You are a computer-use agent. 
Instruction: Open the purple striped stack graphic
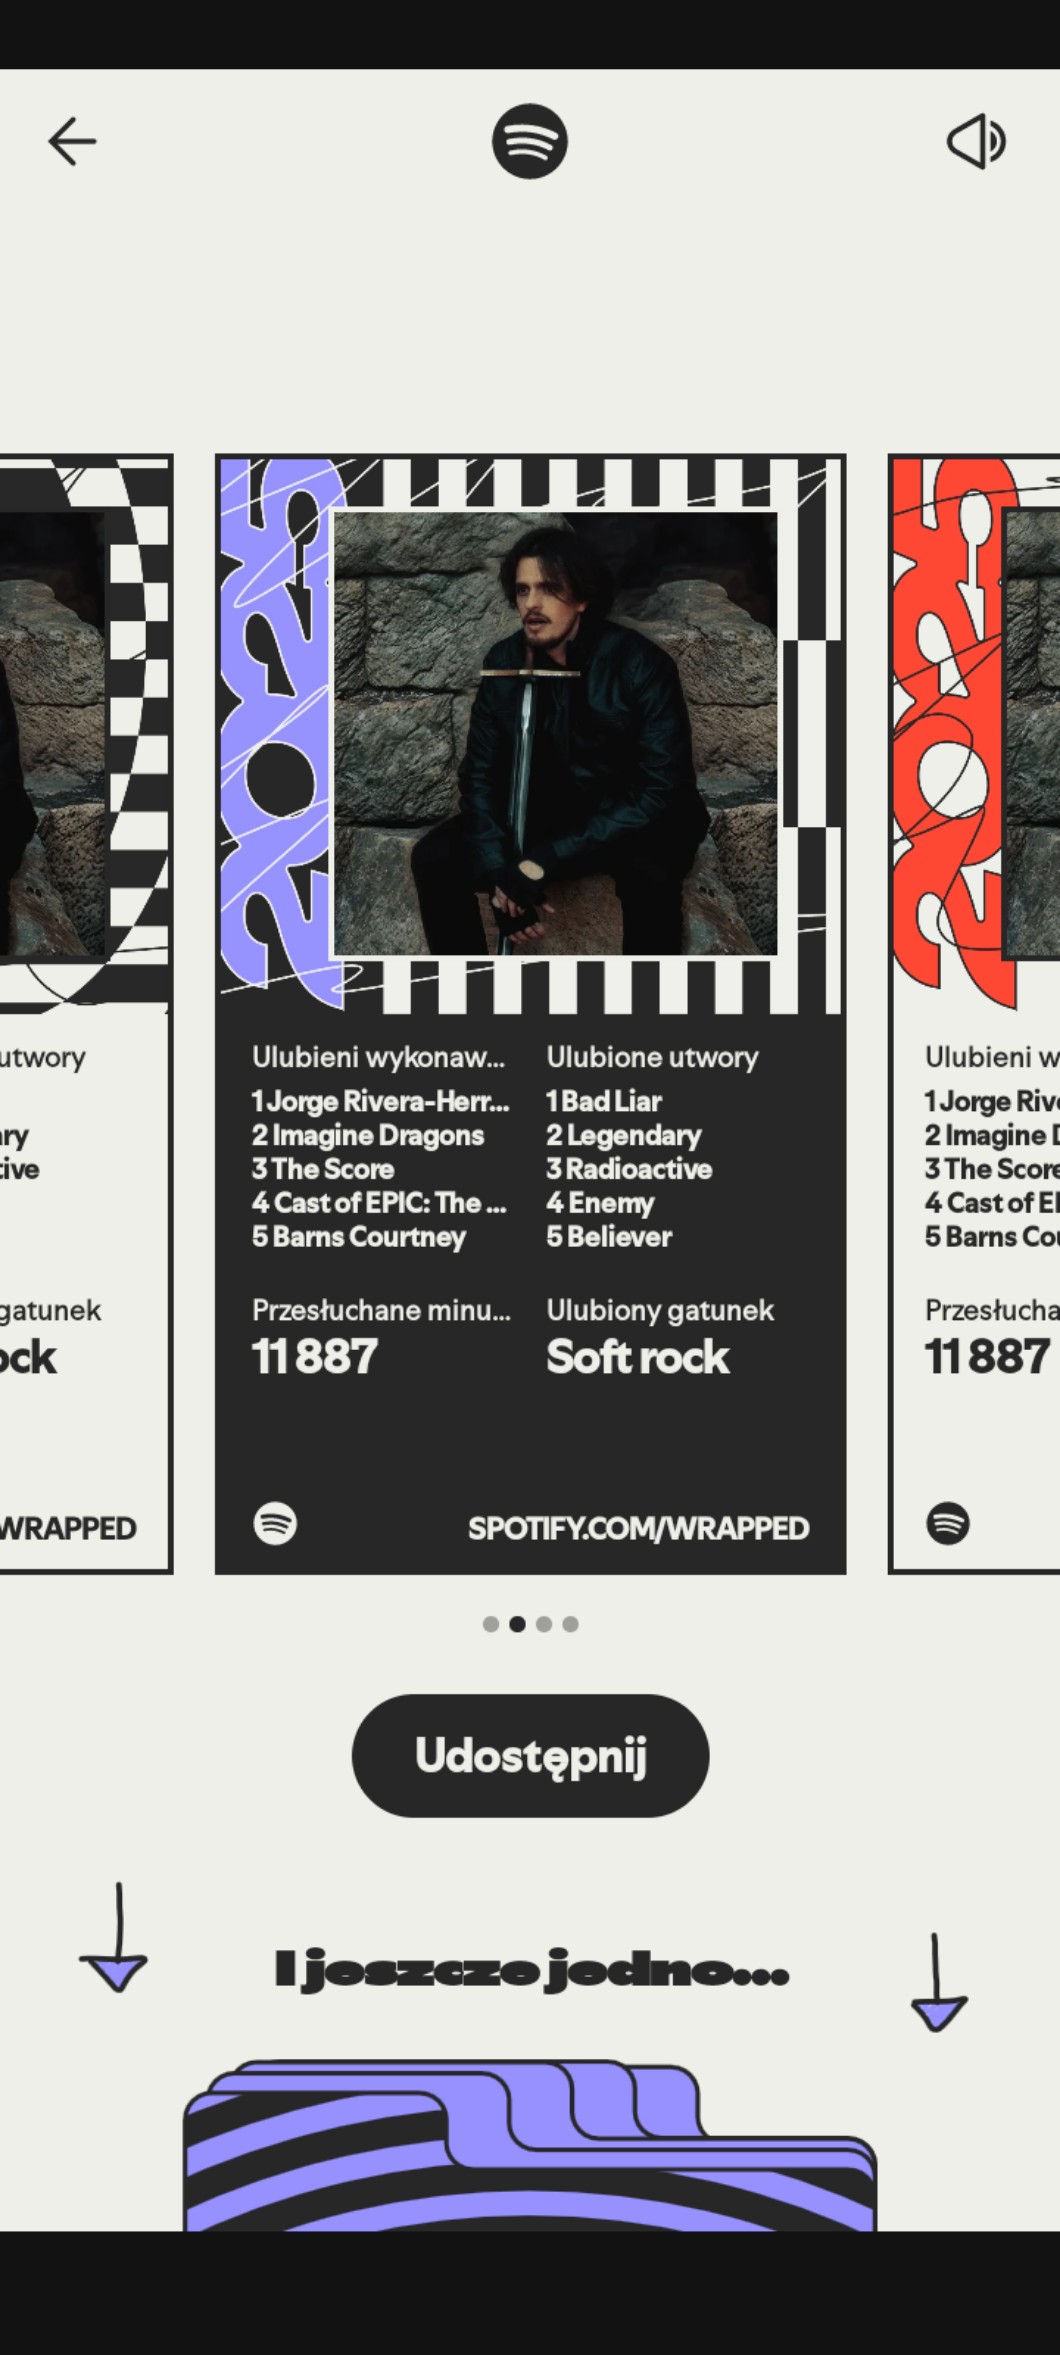coord(530,2146)
